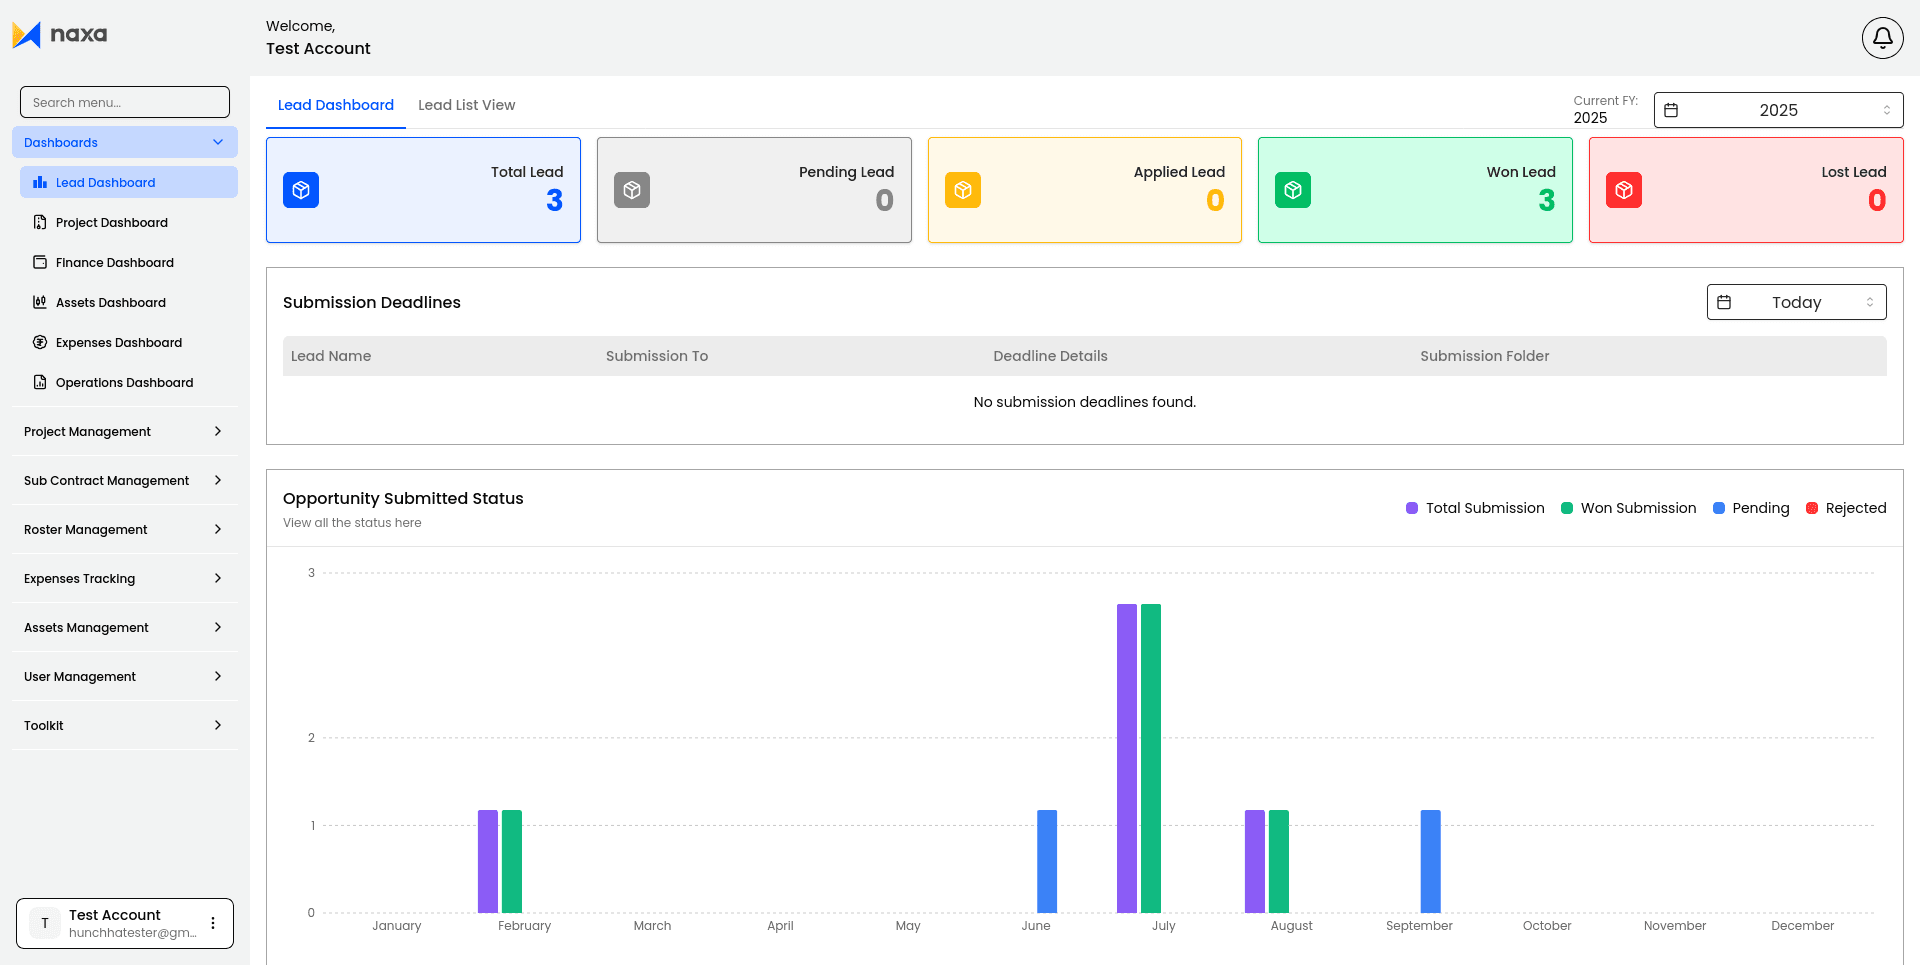Select the Lead Dashboard icon in sidebar
Screen dimensions: 1920x965
[40, 182]
